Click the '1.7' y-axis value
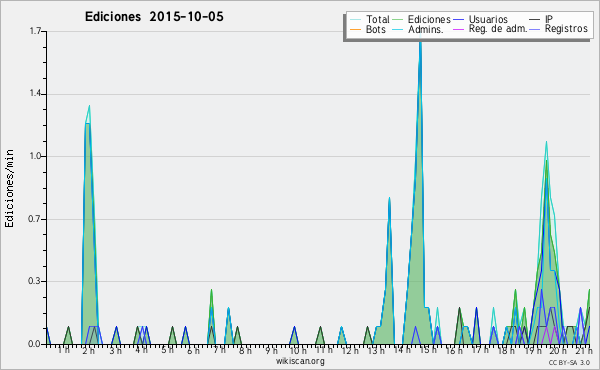This screenshot has width=600, height=370. pos(35,31)
